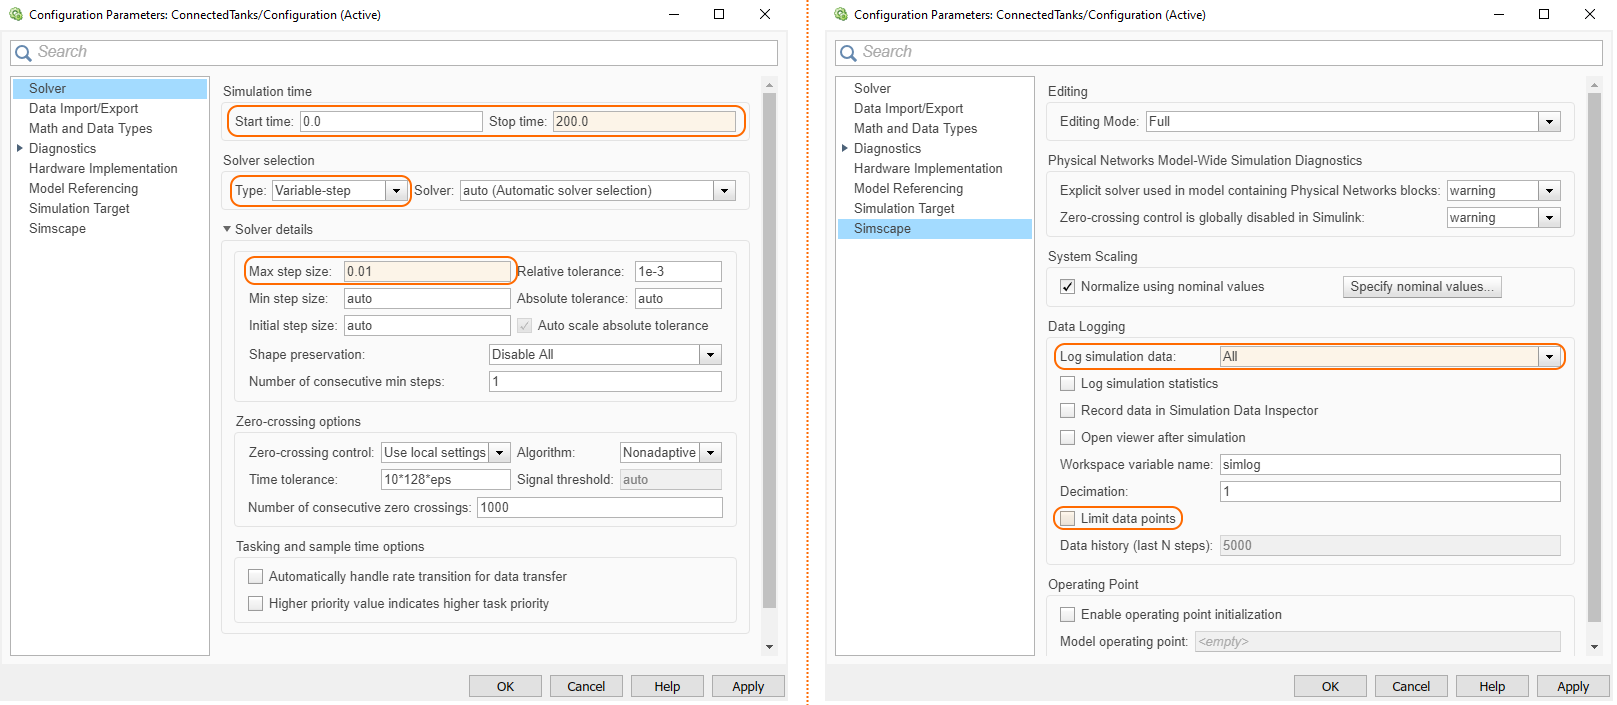1617x705 pixels.
Task: Enable Record data in Simulation Data Inspector
Action: point(1067,411)
